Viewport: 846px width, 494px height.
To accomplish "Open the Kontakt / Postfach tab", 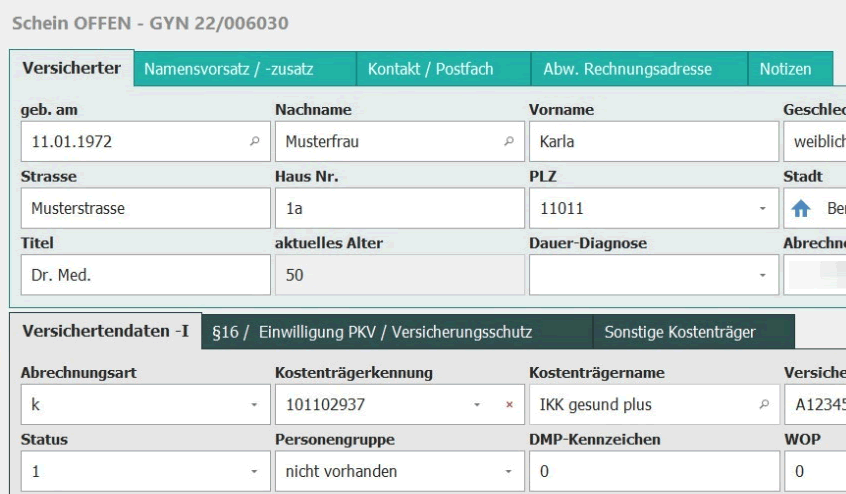I will click(x=432, y=70).
